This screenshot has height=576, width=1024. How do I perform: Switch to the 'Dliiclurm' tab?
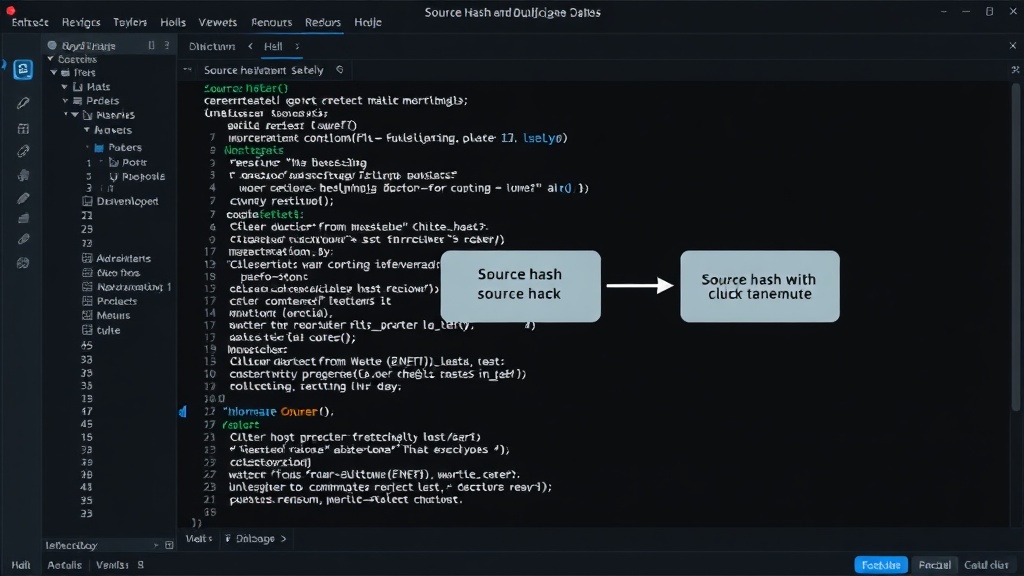[212, 46]
